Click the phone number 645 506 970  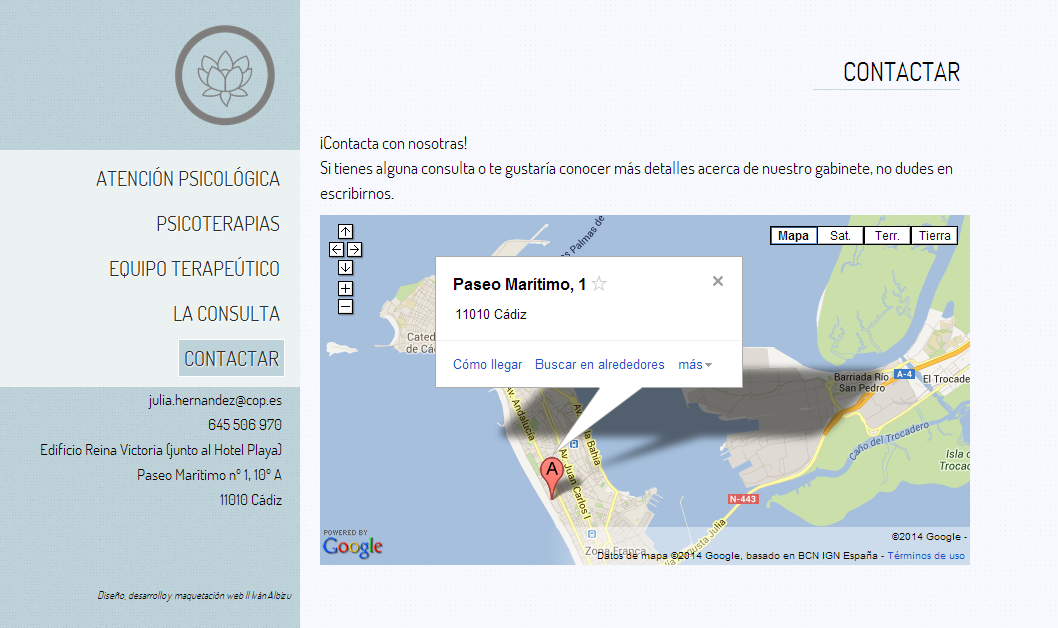(245, 425)
